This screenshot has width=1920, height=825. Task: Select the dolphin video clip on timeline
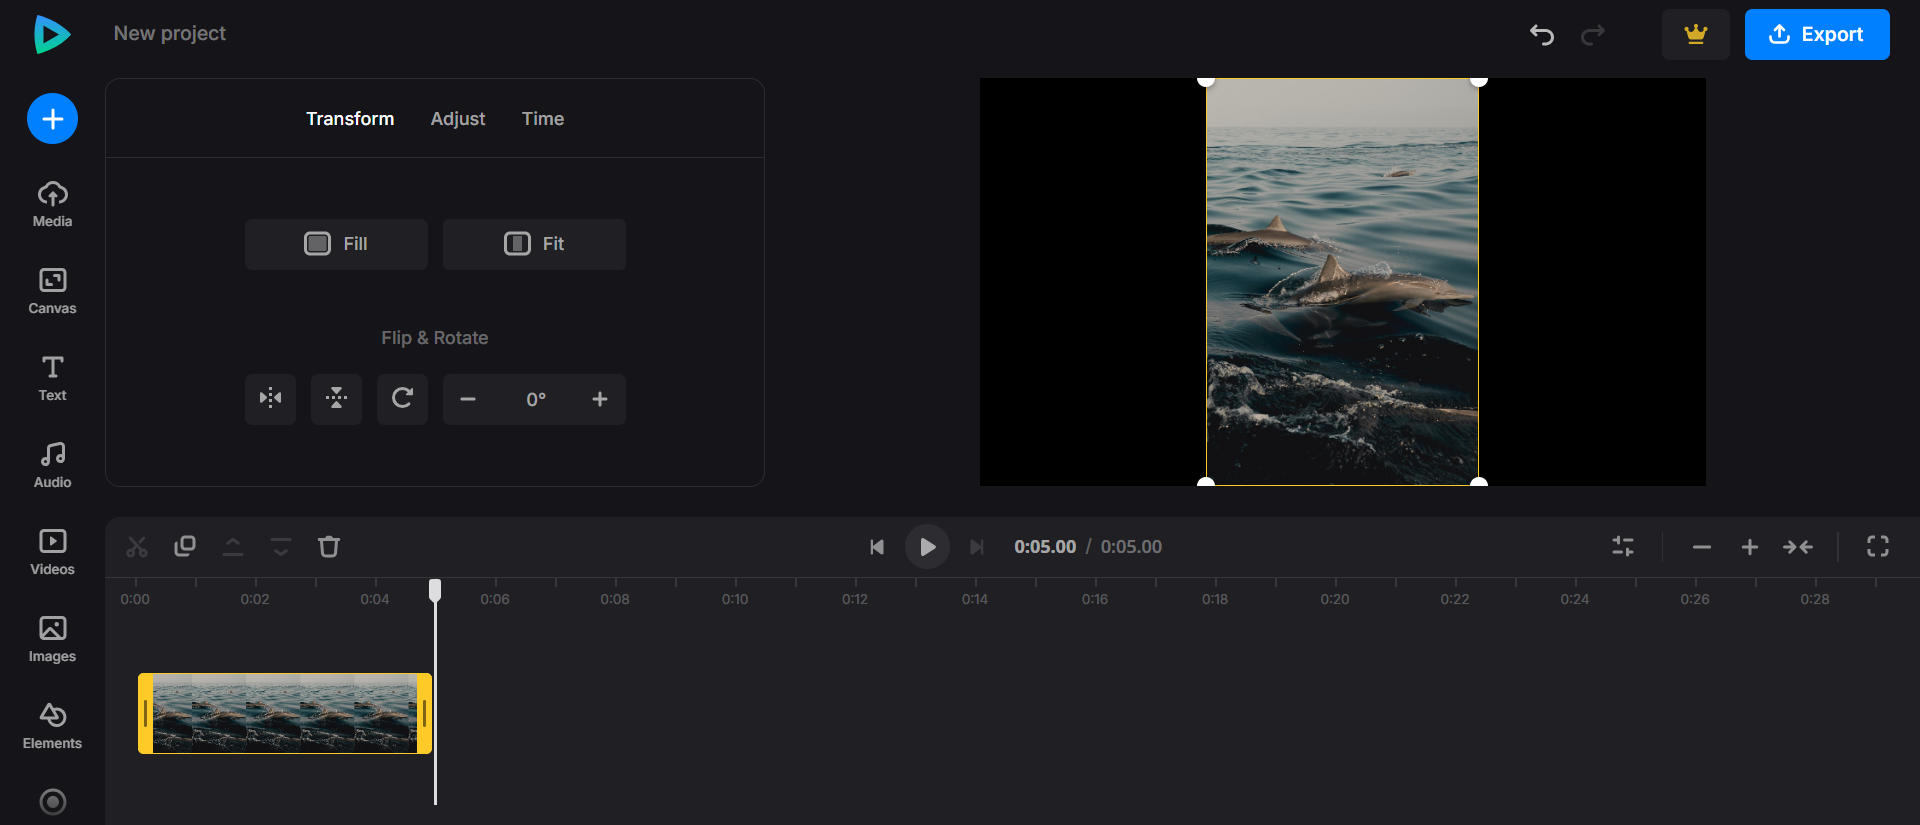285,713
